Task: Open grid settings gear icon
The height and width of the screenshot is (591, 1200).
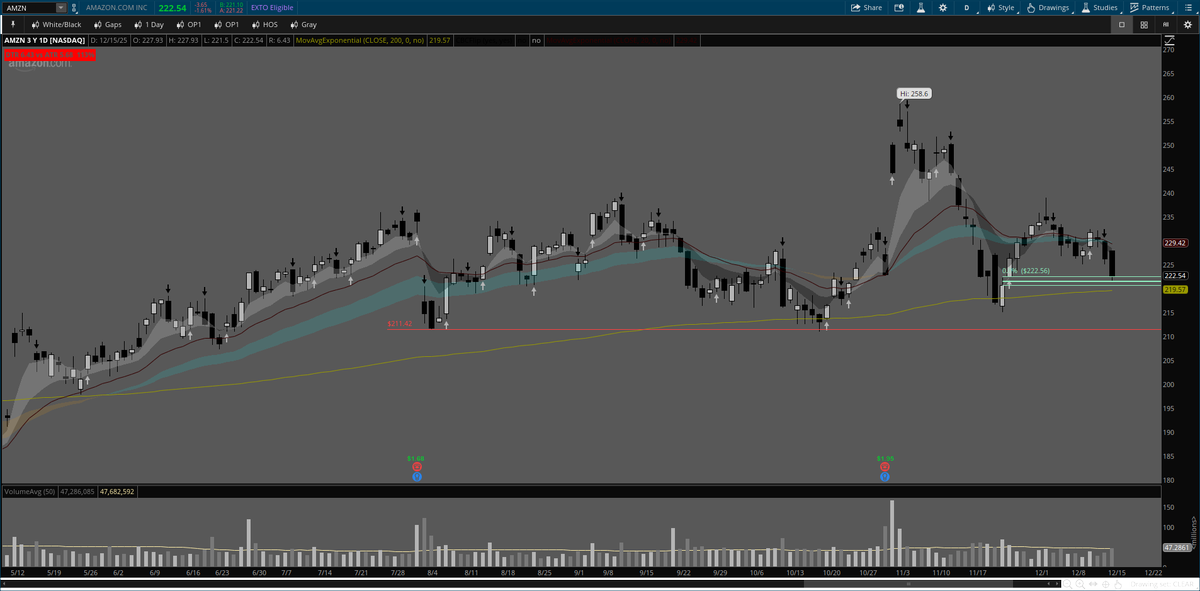Action: [x=1188, y=23]
